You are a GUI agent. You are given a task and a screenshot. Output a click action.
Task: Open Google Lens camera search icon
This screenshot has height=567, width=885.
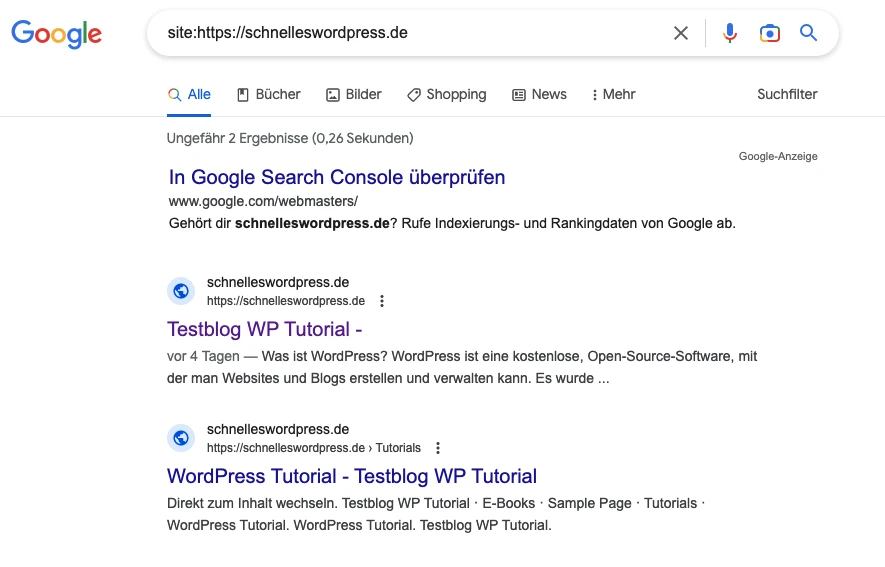click(769, 33)
